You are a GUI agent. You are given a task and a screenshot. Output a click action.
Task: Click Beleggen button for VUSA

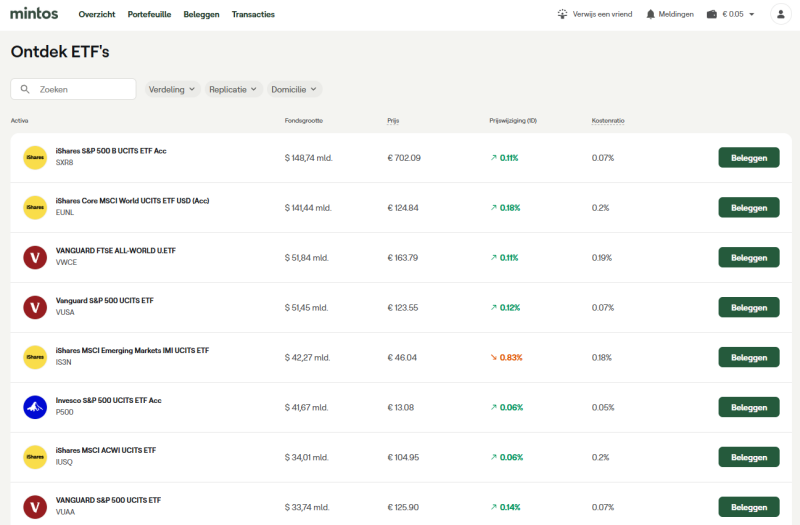point(749,308)
